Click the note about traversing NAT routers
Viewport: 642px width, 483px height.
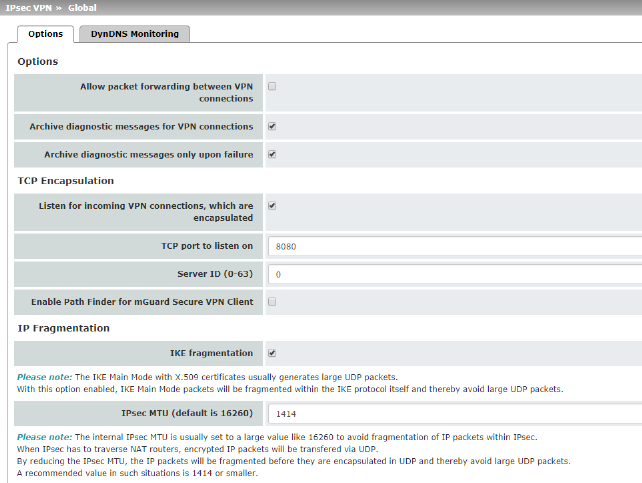coord(197,449)
